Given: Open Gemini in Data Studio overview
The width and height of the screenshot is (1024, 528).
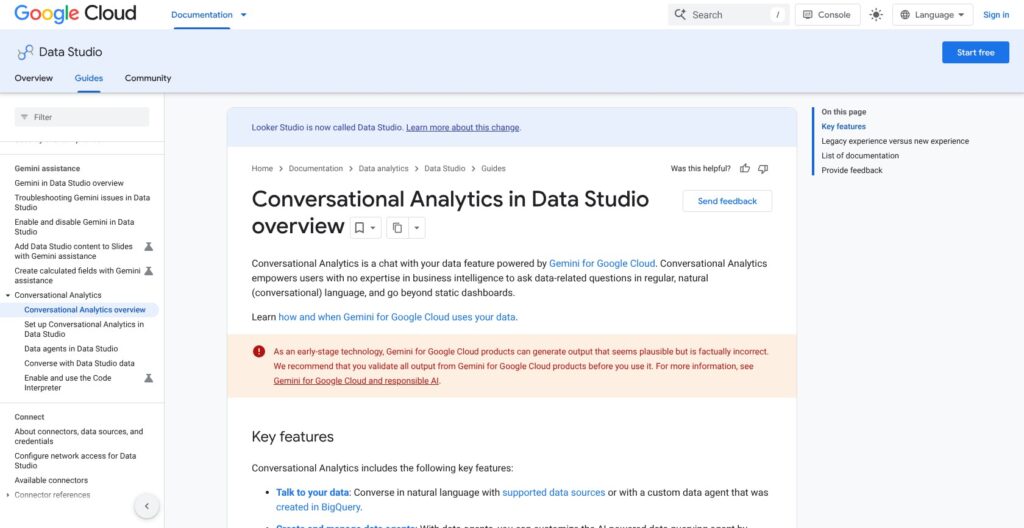Looking at the screenshot, I should tap(69, 183).
